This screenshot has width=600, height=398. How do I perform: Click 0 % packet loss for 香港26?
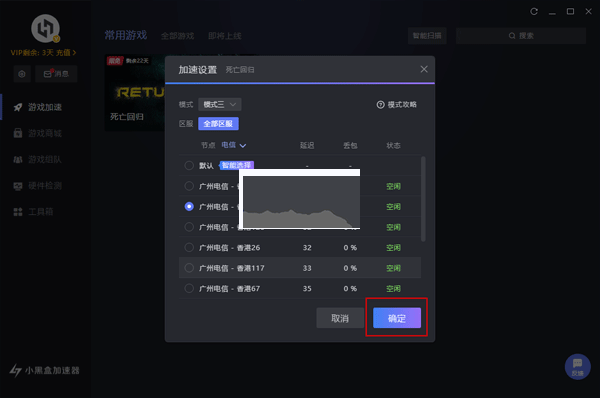[x=350, y=248]
